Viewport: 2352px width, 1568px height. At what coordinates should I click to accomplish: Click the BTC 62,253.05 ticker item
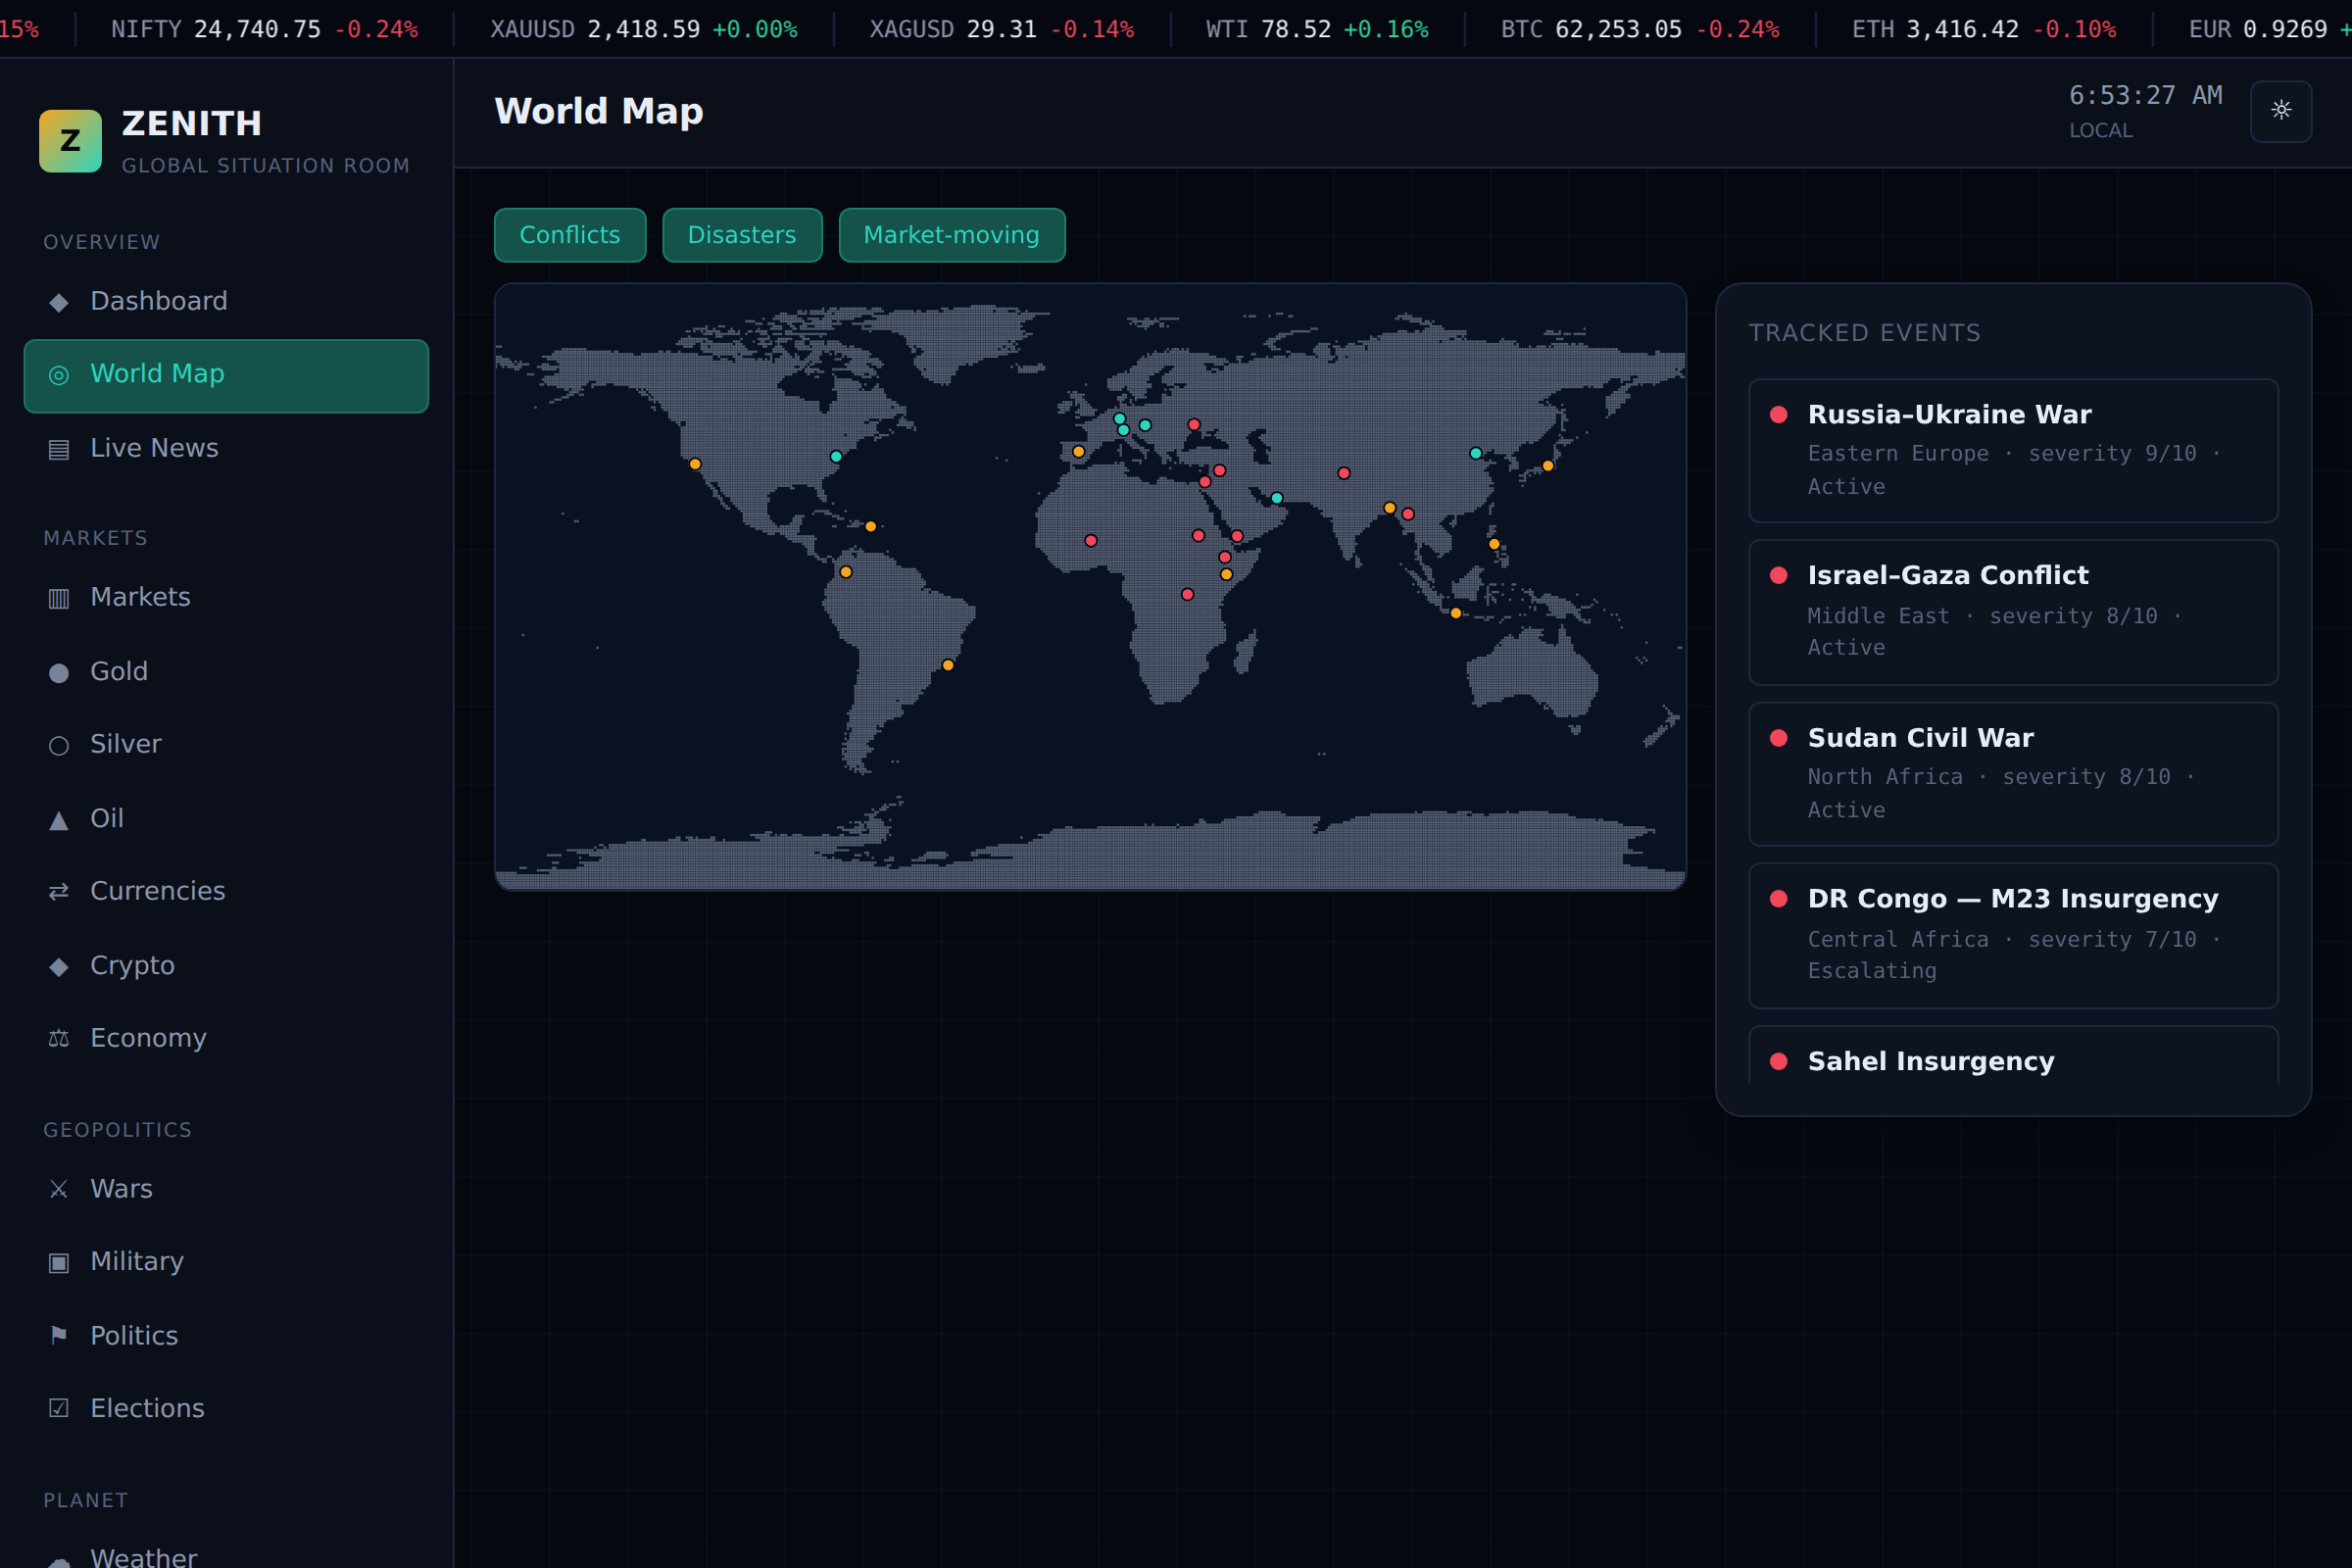1640,29
